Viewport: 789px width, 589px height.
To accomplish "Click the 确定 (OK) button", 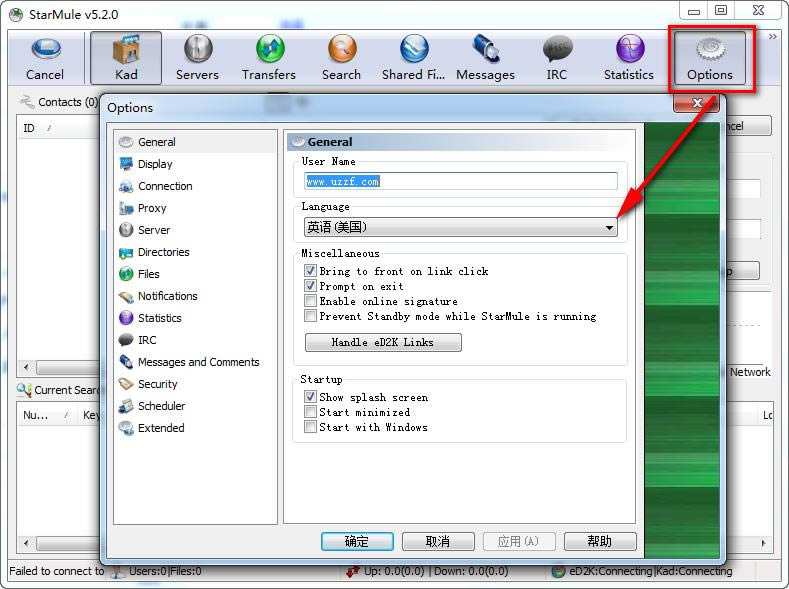I will click(x=357, y=541).
